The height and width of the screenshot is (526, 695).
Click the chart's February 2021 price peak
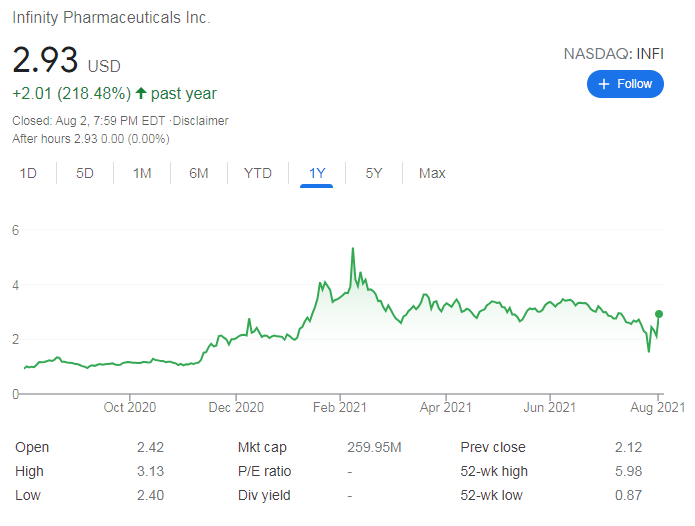coord(353,249)
